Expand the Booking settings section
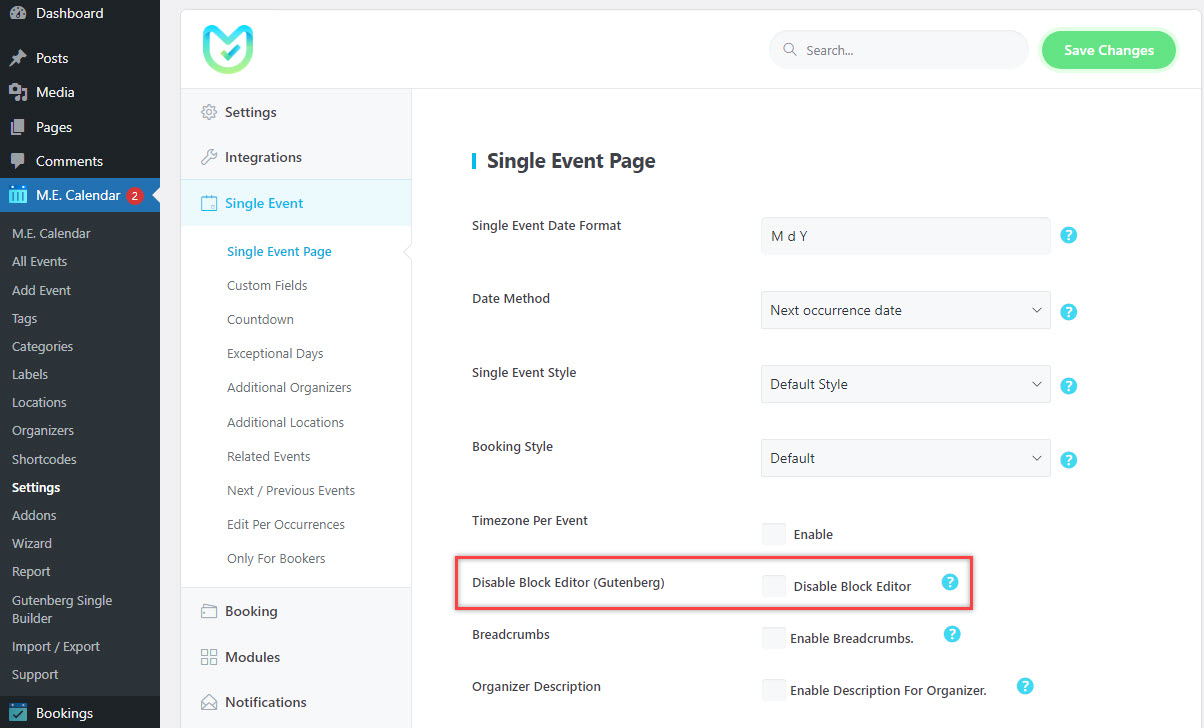This screenshot has width=1204, height=728. coord(296,611)
